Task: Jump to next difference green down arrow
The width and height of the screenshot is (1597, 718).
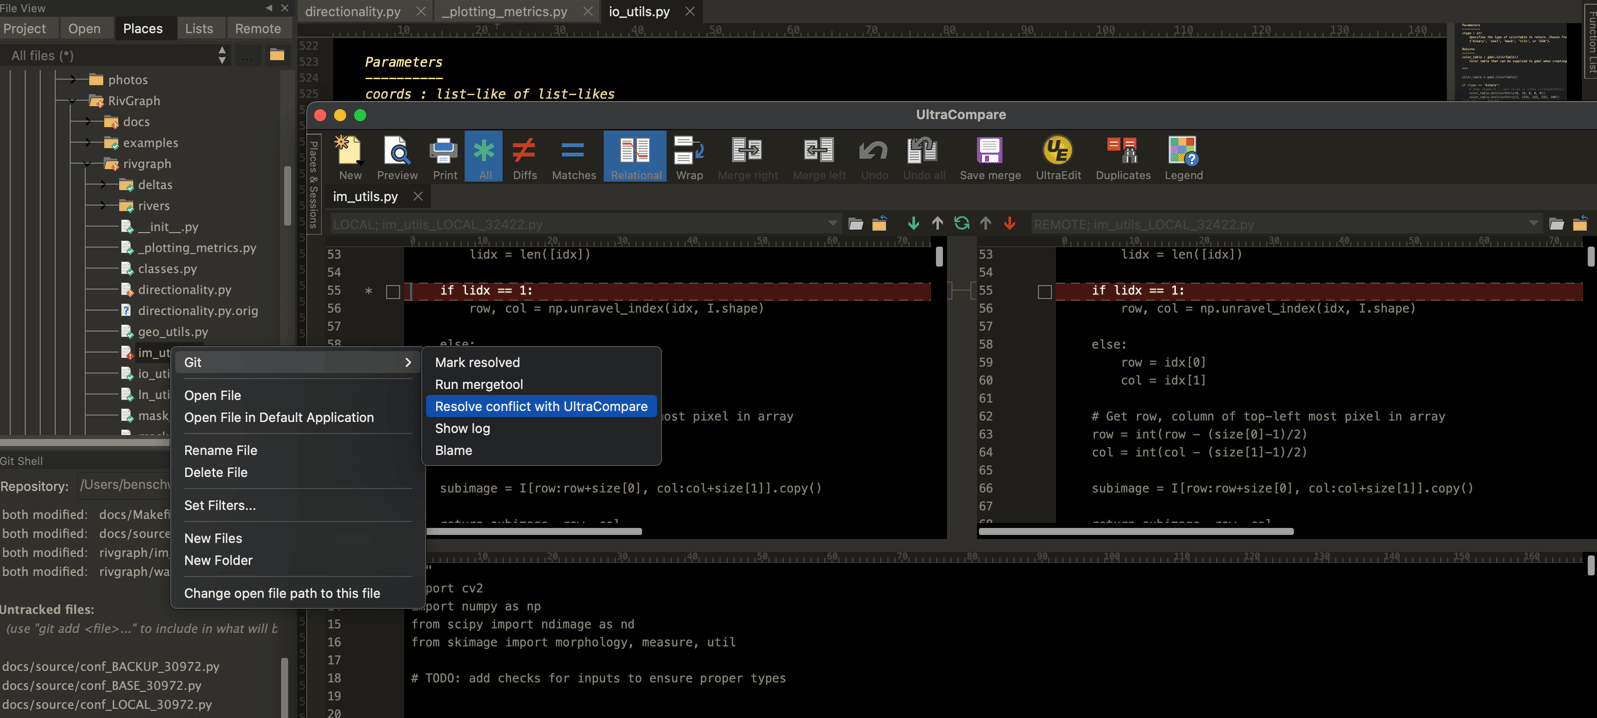Action: pos(913,223)
